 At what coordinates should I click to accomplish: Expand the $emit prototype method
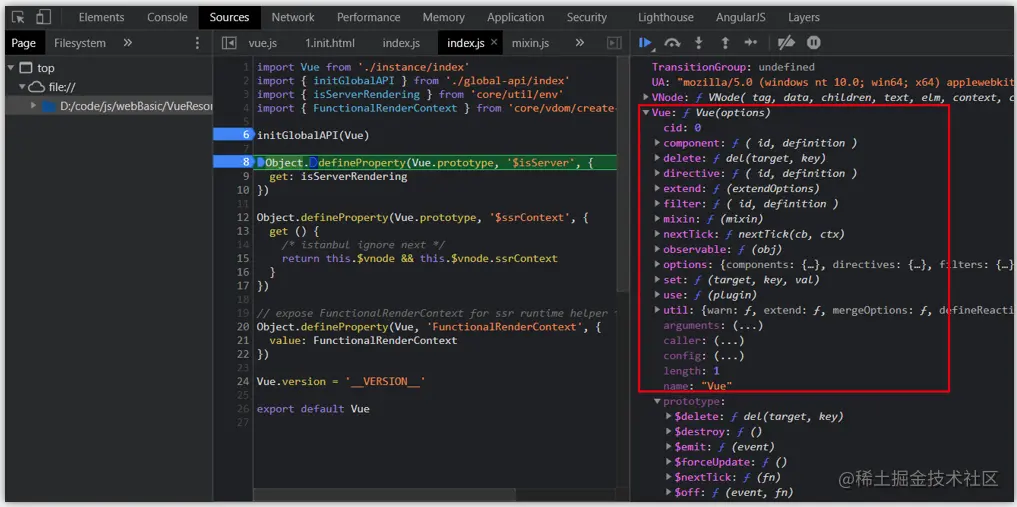(669, 447)
